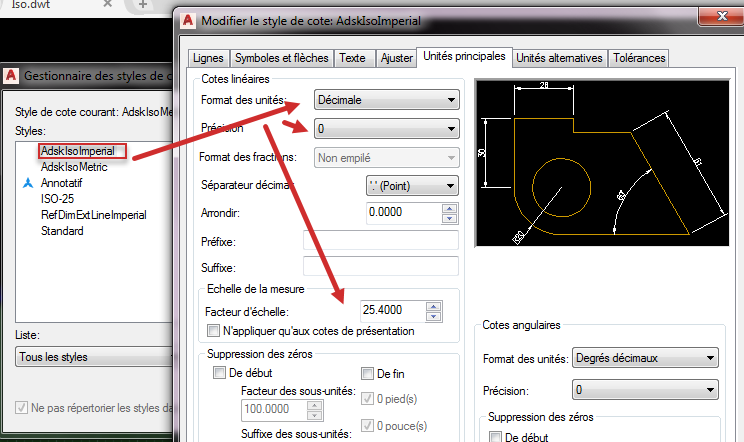Screen dimensions: 744x442
Task: Increase Facteur des sous-unités with up arrow
Action: [x=315, y=405]
